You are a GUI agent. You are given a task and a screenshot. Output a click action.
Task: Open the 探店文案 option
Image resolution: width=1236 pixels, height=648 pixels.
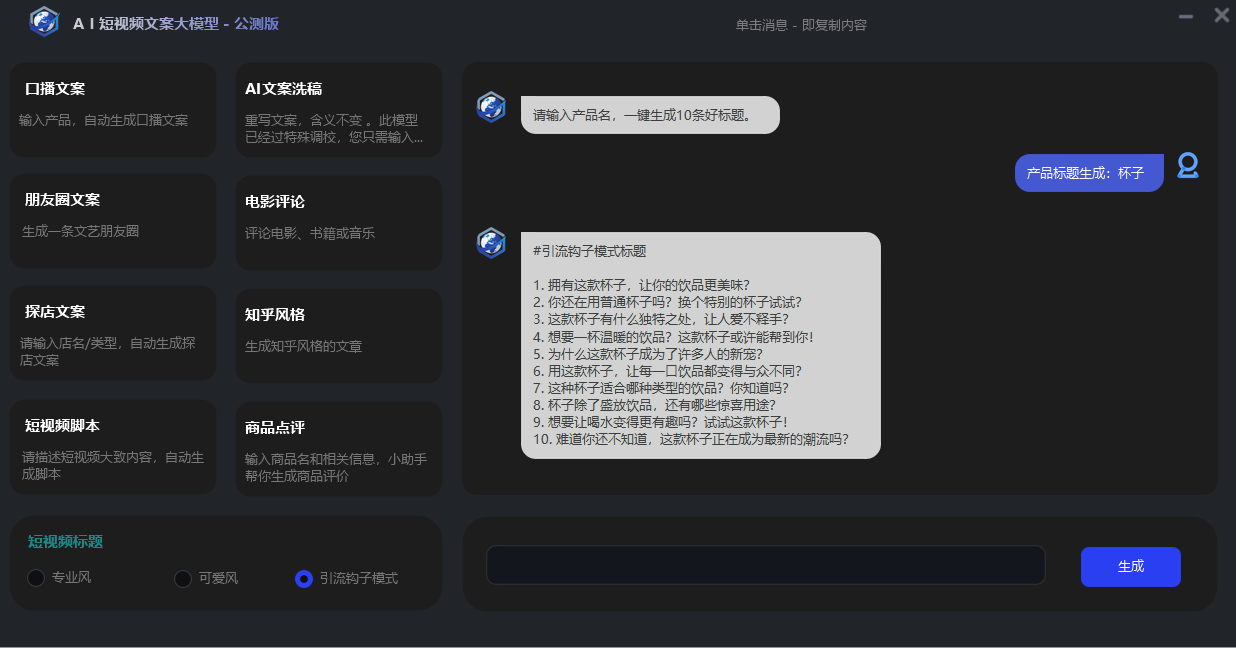pos(113,333)
